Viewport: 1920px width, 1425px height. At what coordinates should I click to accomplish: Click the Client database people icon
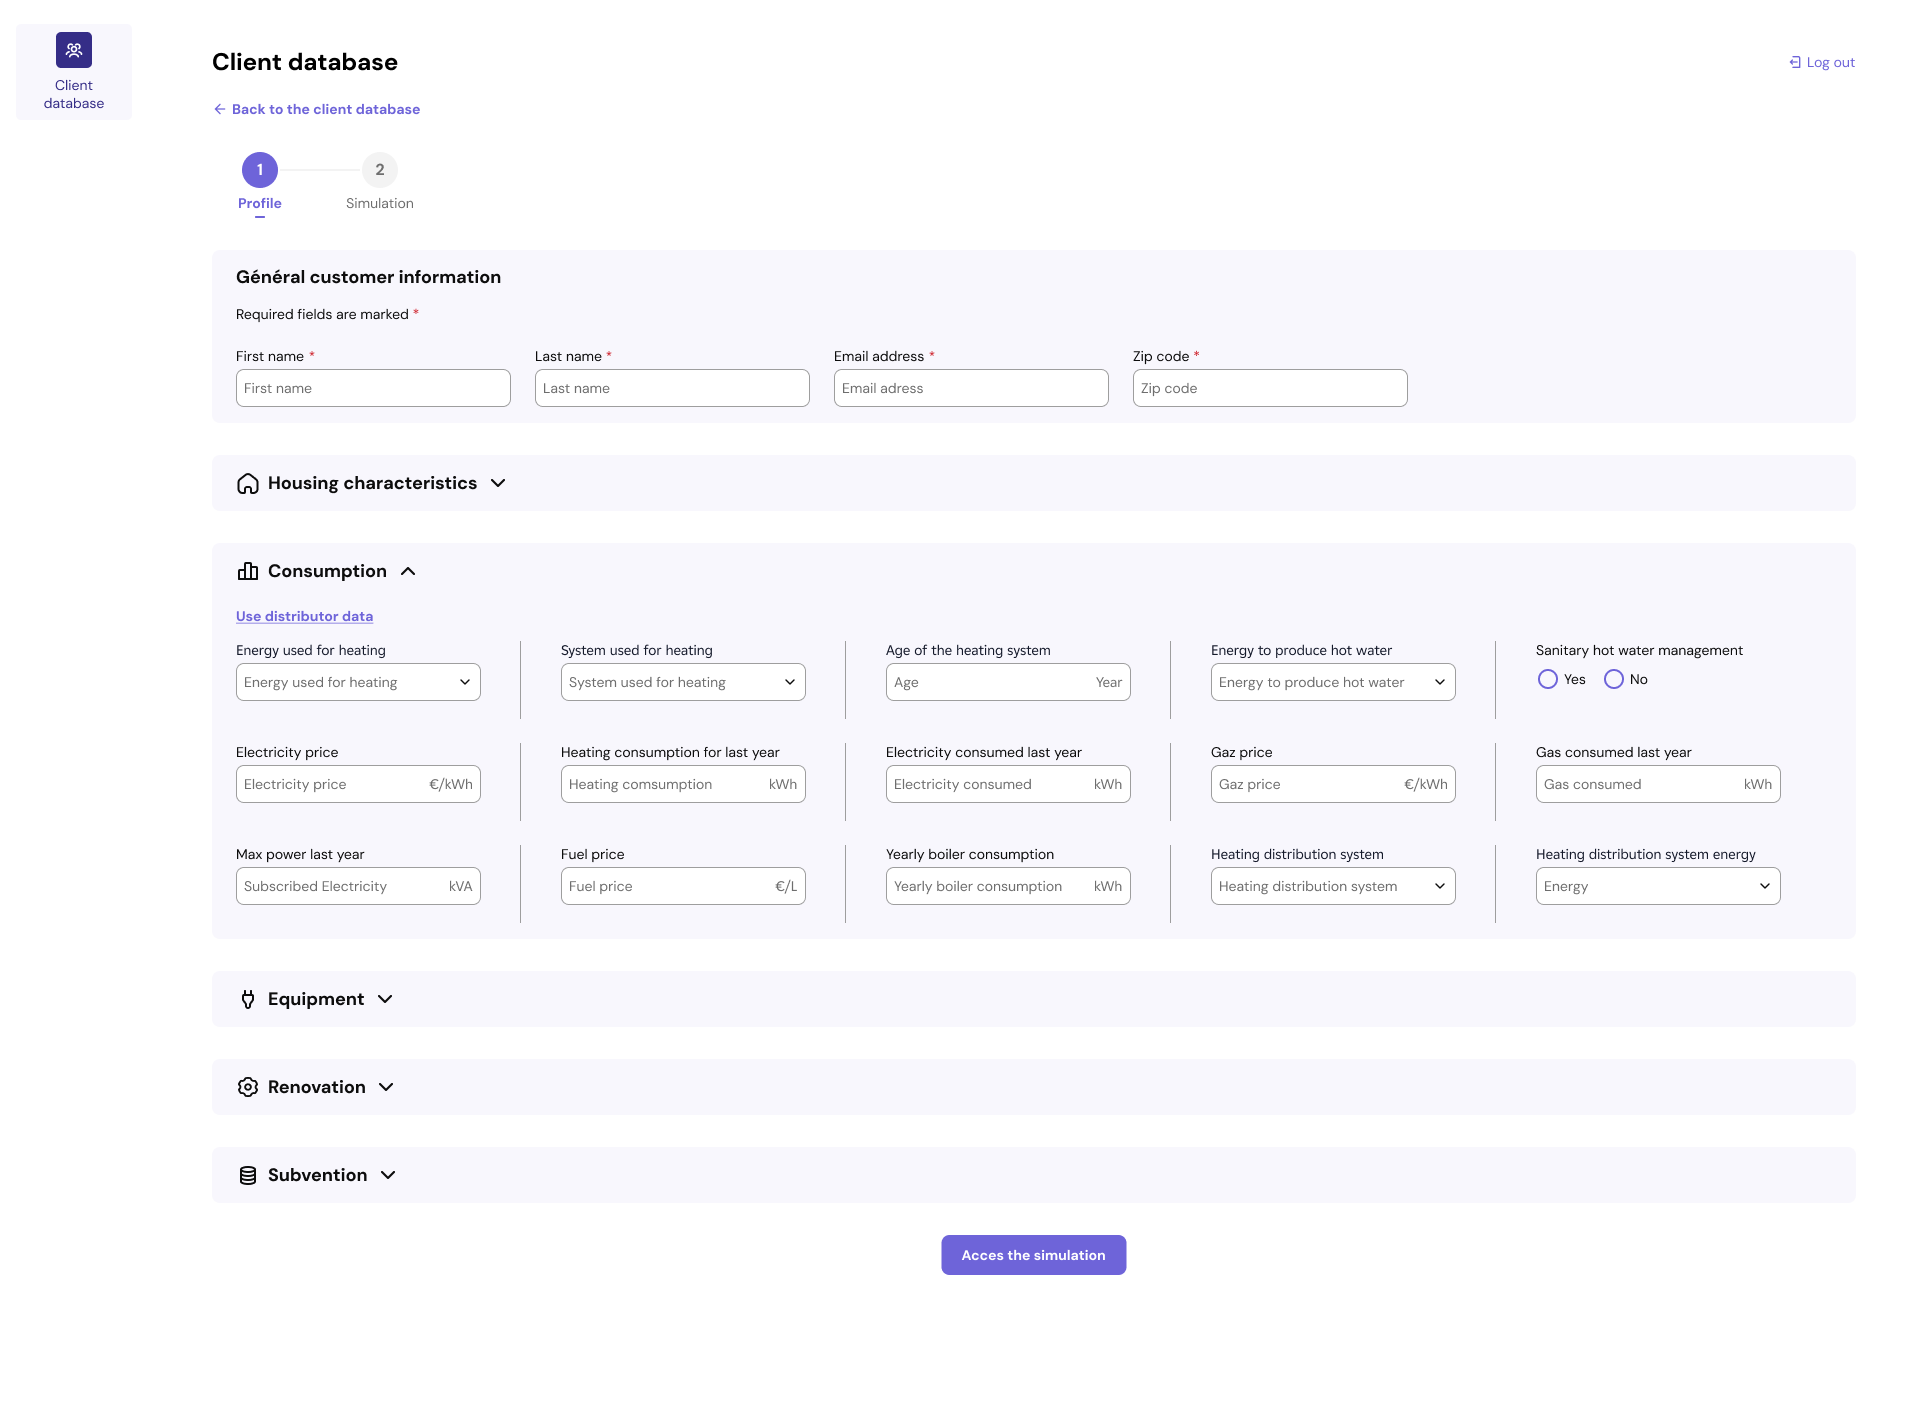(74, 50)
